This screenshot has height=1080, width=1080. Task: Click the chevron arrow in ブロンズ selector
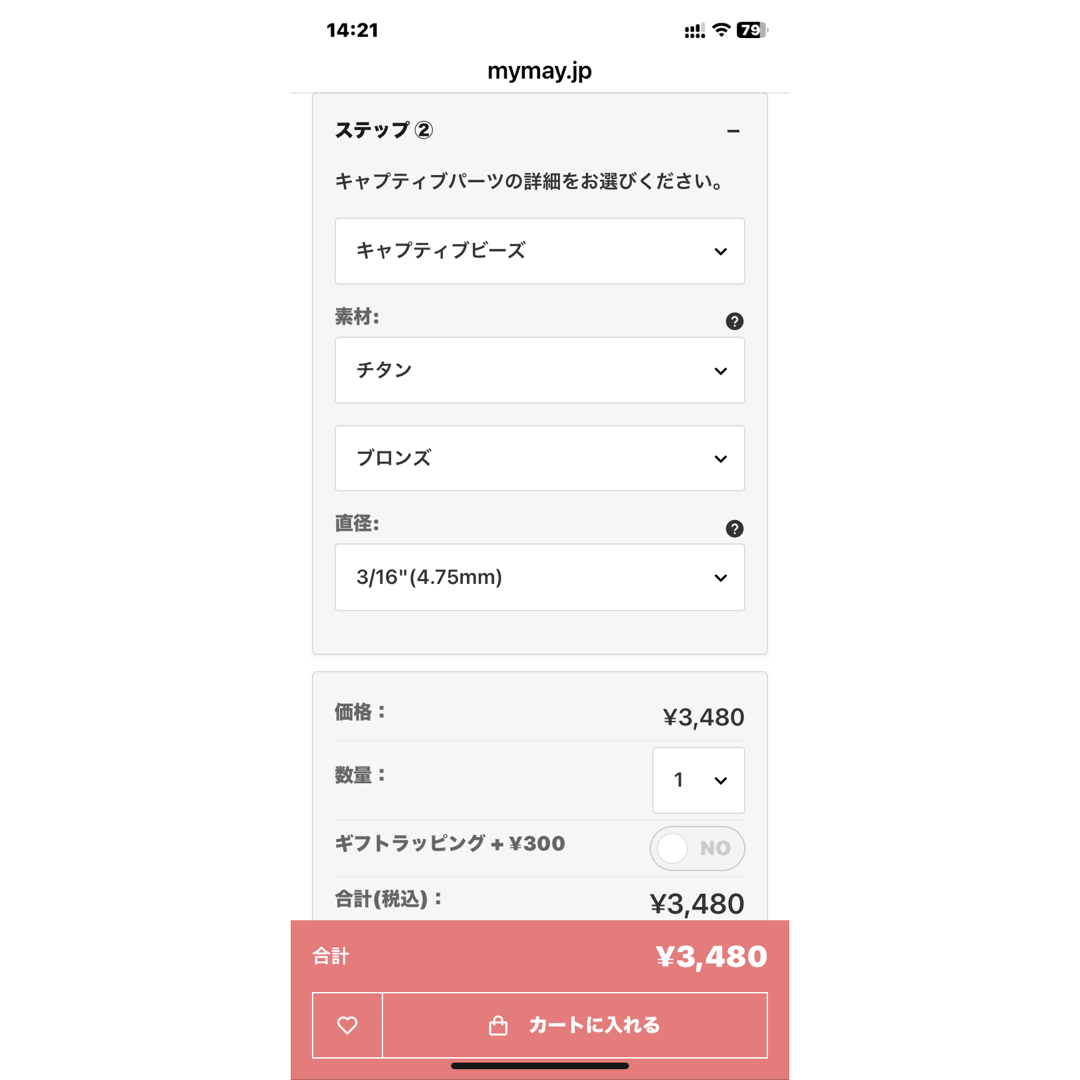click(720, 459)
